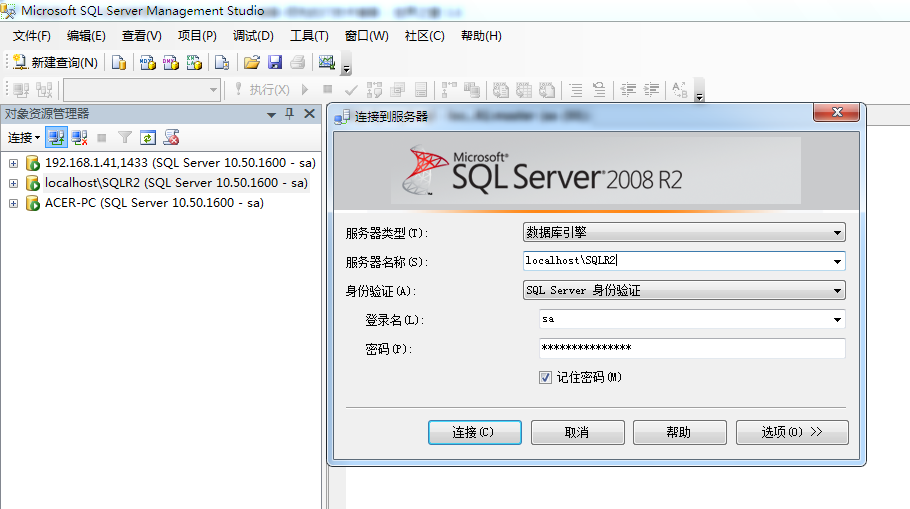The image size is (910, 509).
Task: Open the 窗口(W) menu
Action: 366,36
